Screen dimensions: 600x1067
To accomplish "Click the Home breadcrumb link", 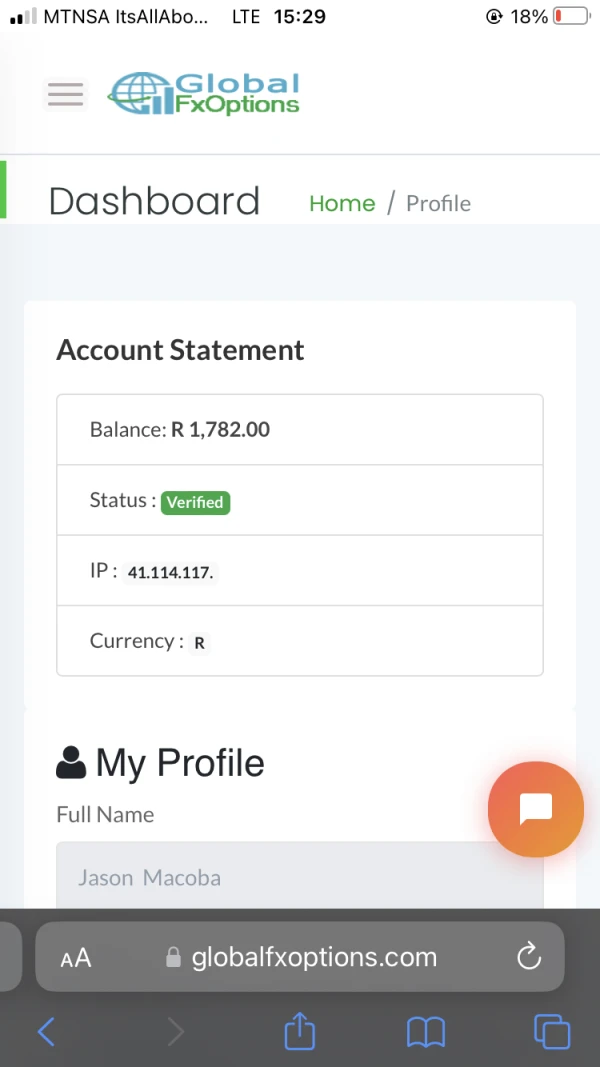I will pyautogui.click(x=342, y=203).
